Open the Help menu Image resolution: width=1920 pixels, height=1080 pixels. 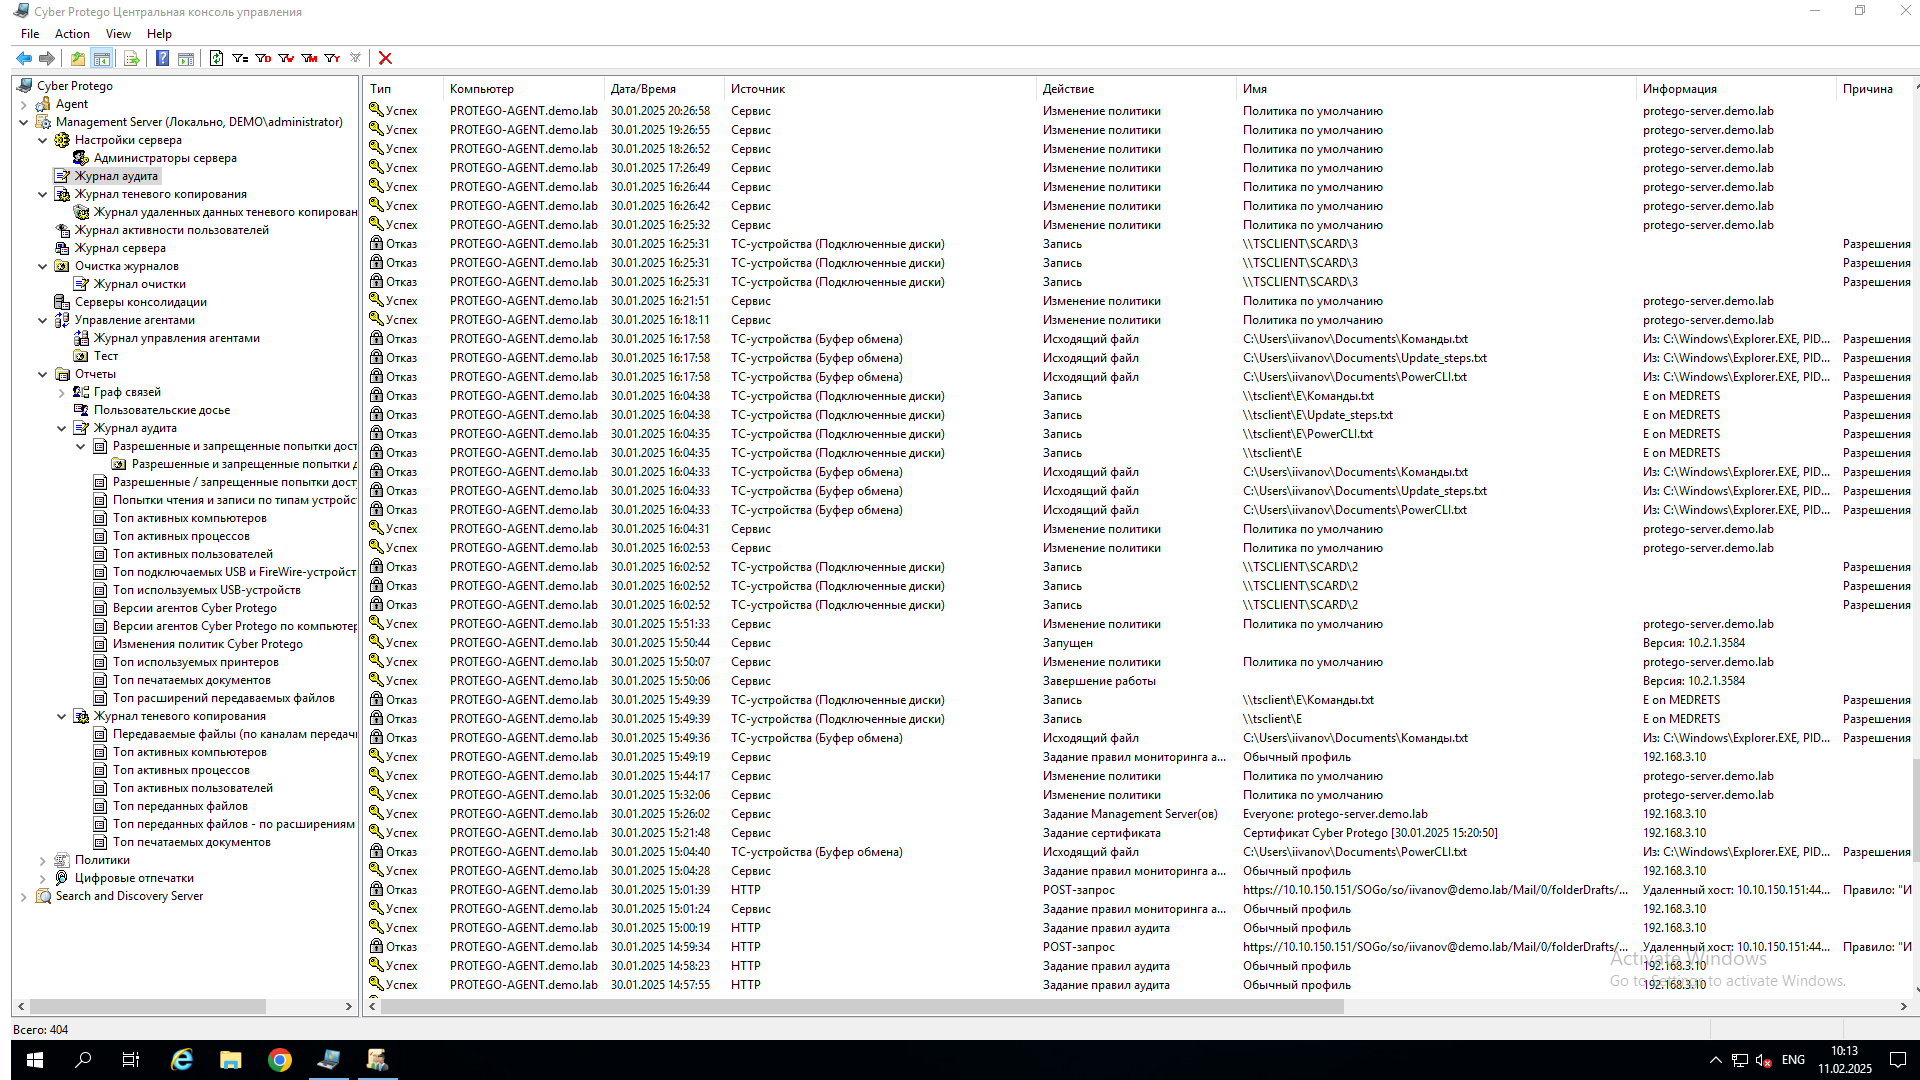pos(159,34)
